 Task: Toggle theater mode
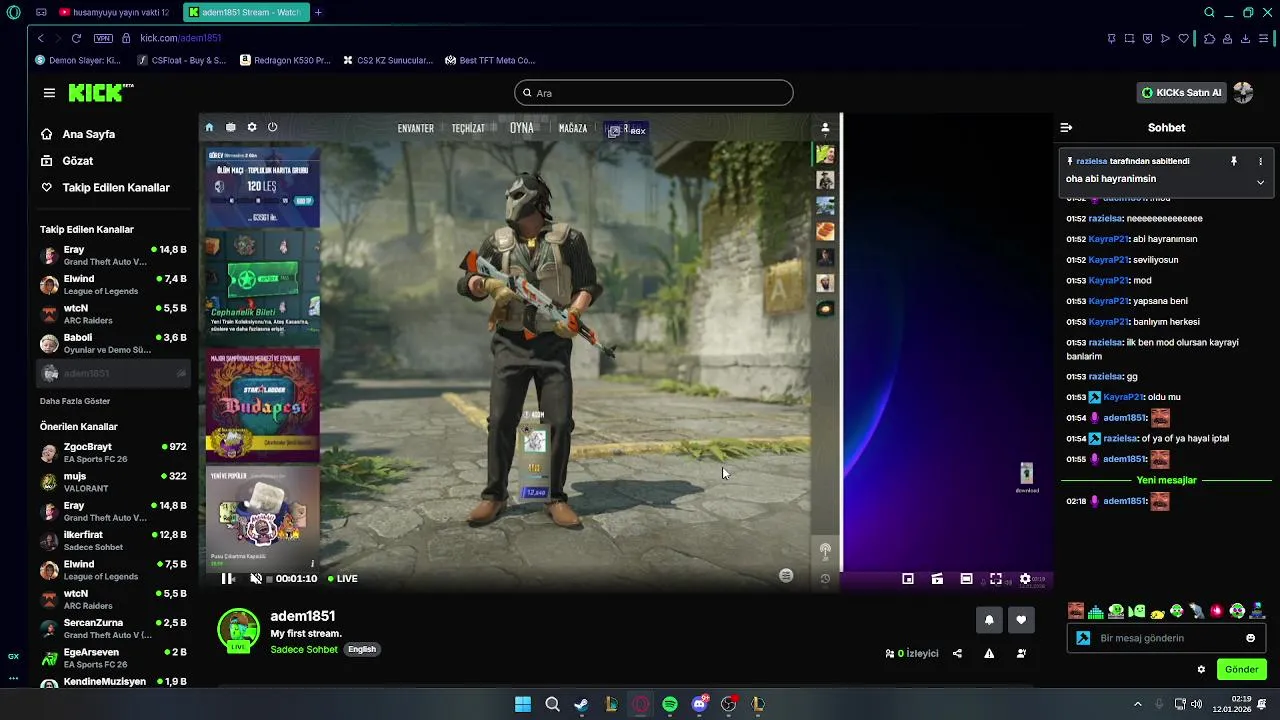[x=966, y=579]
